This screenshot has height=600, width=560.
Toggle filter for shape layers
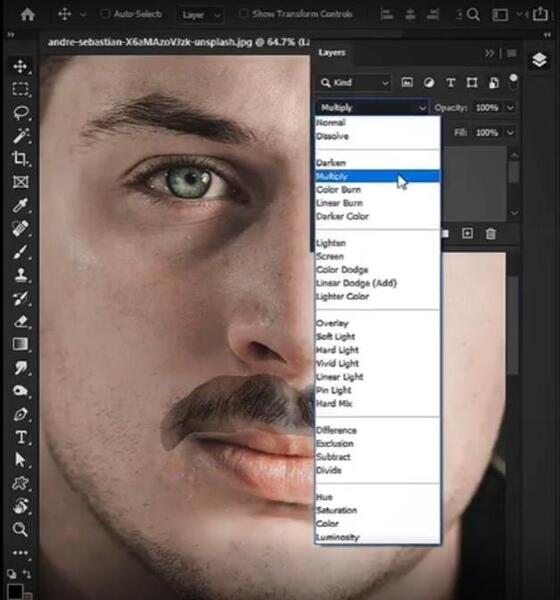472,82
